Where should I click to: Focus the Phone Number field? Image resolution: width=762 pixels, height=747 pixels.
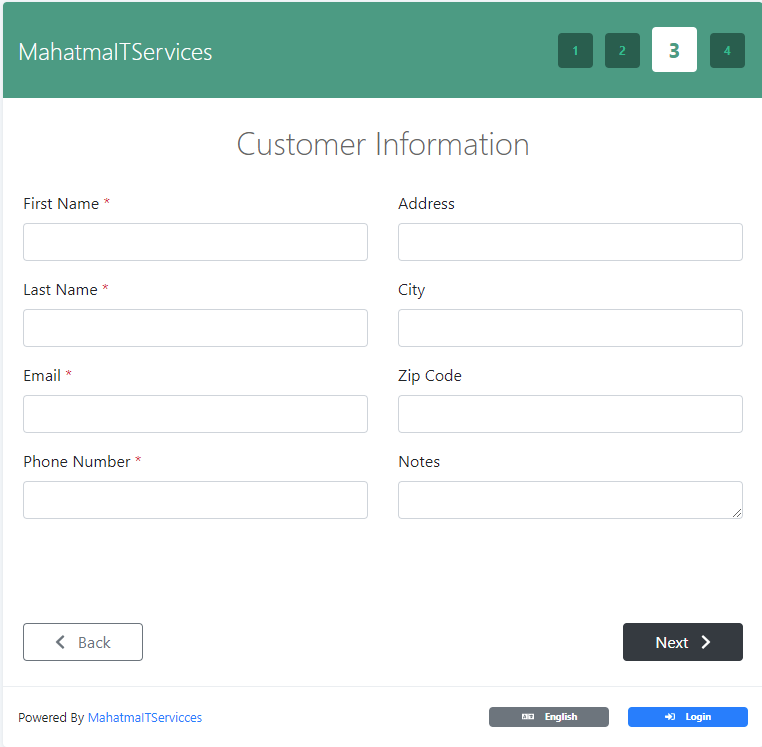pyautogui.click(x=195, y=500)
